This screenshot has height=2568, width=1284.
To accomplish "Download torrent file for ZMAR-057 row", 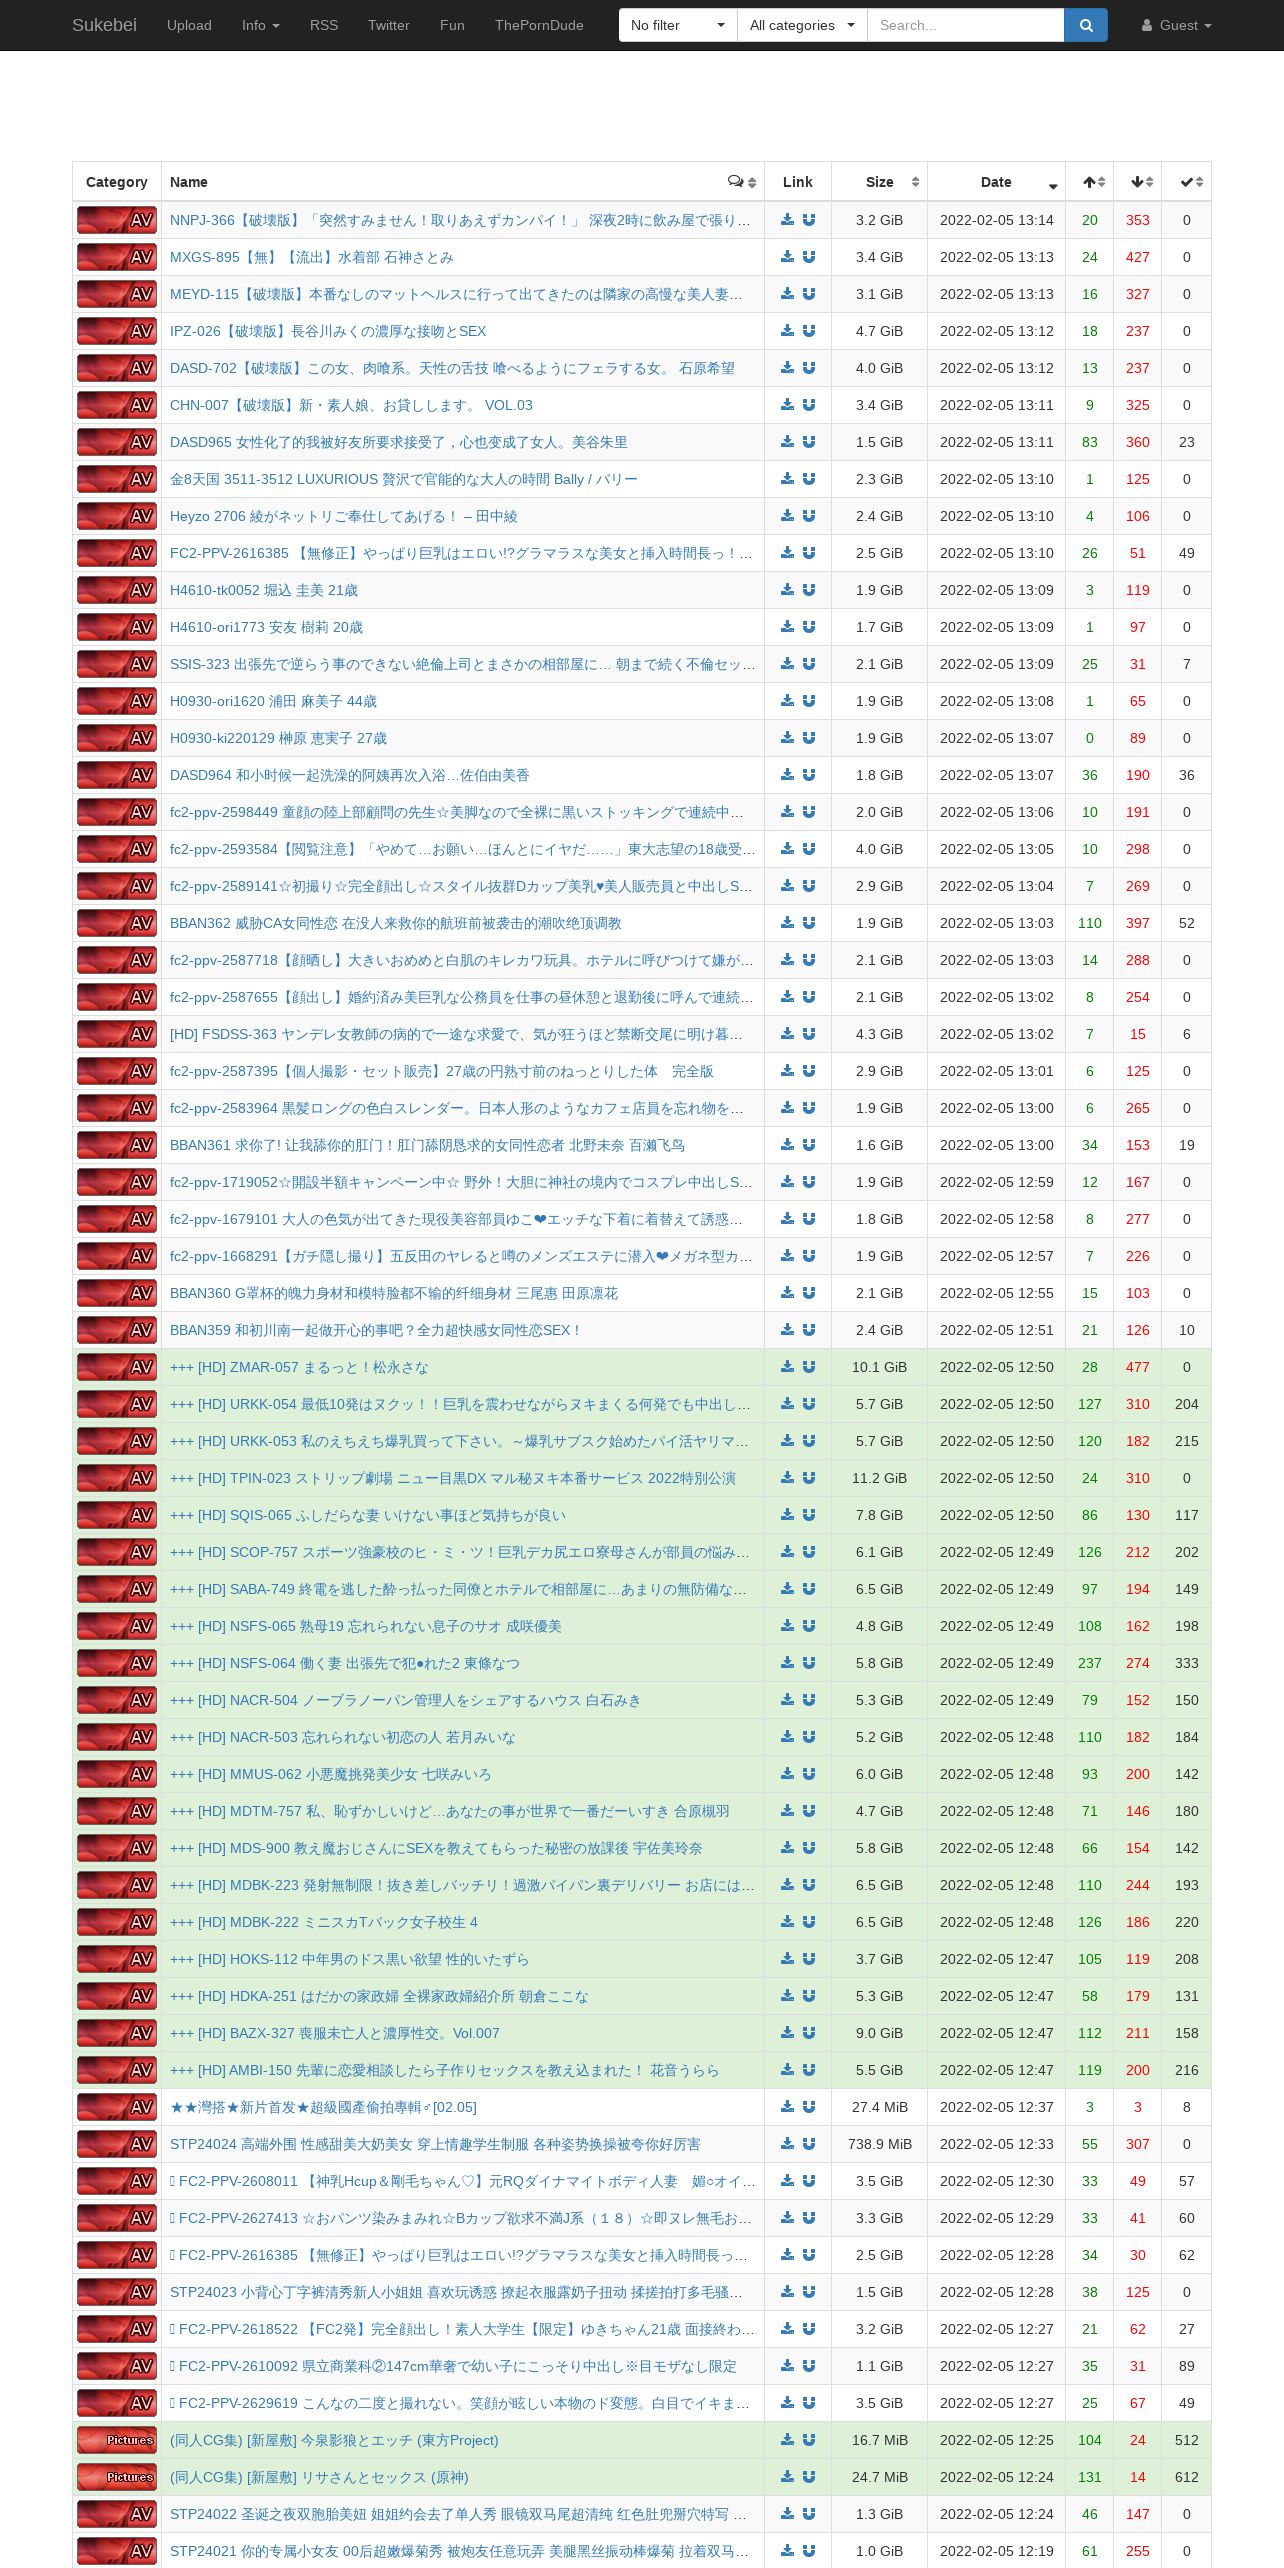I will [x=788, y=1367].
